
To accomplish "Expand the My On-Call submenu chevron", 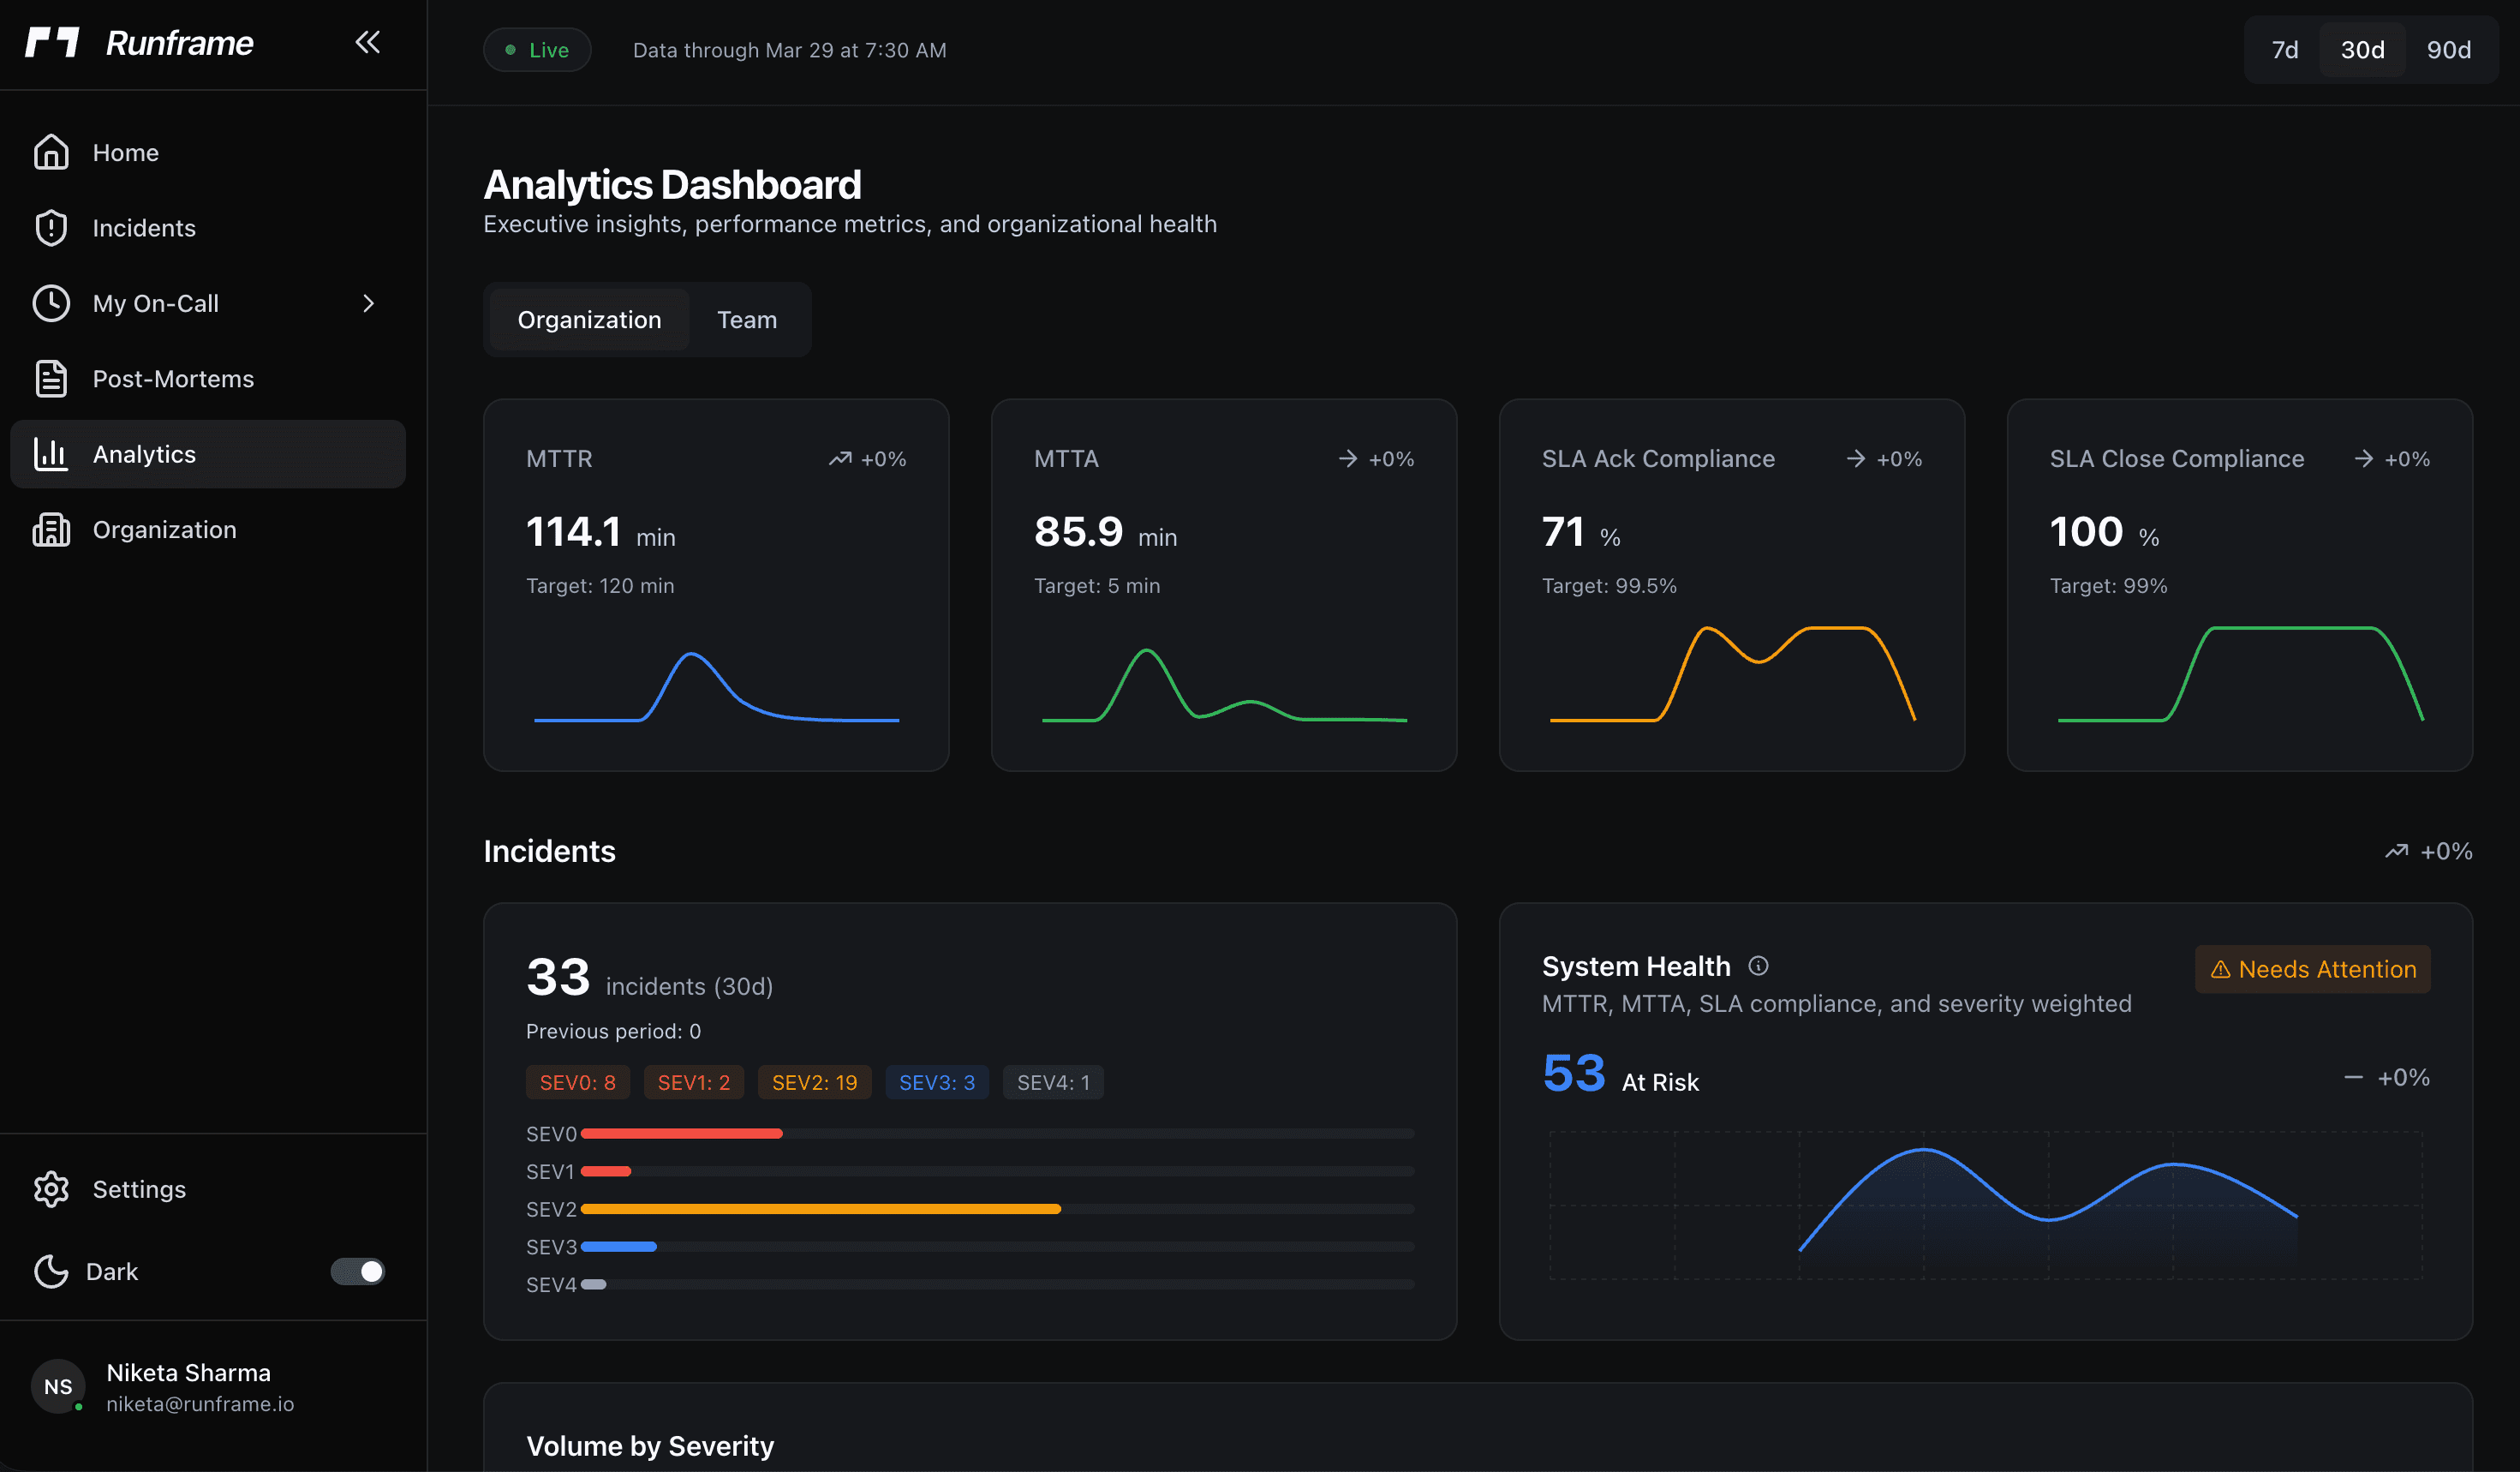I will 368,303.
